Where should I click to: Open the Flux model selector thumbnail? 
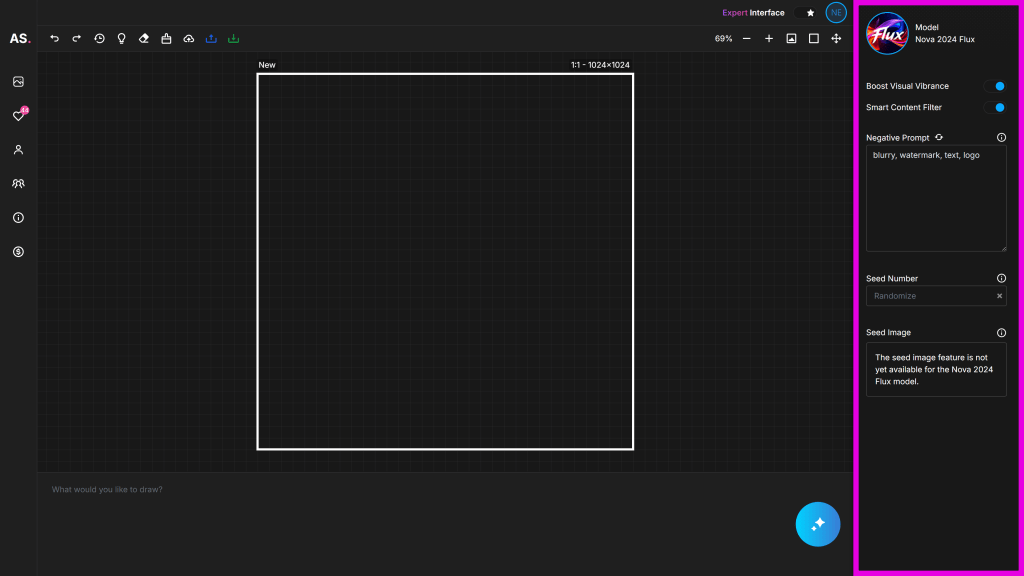pos(887,33)
